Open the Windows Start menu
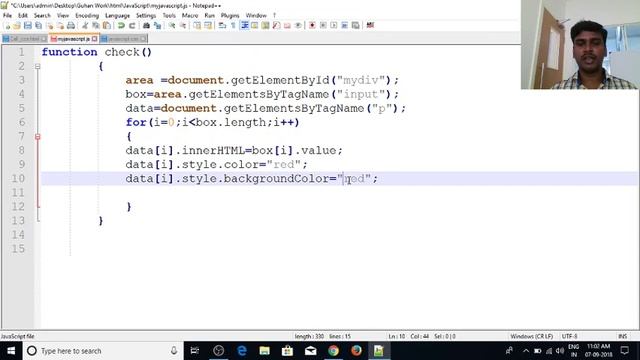 tap(11, 351)
